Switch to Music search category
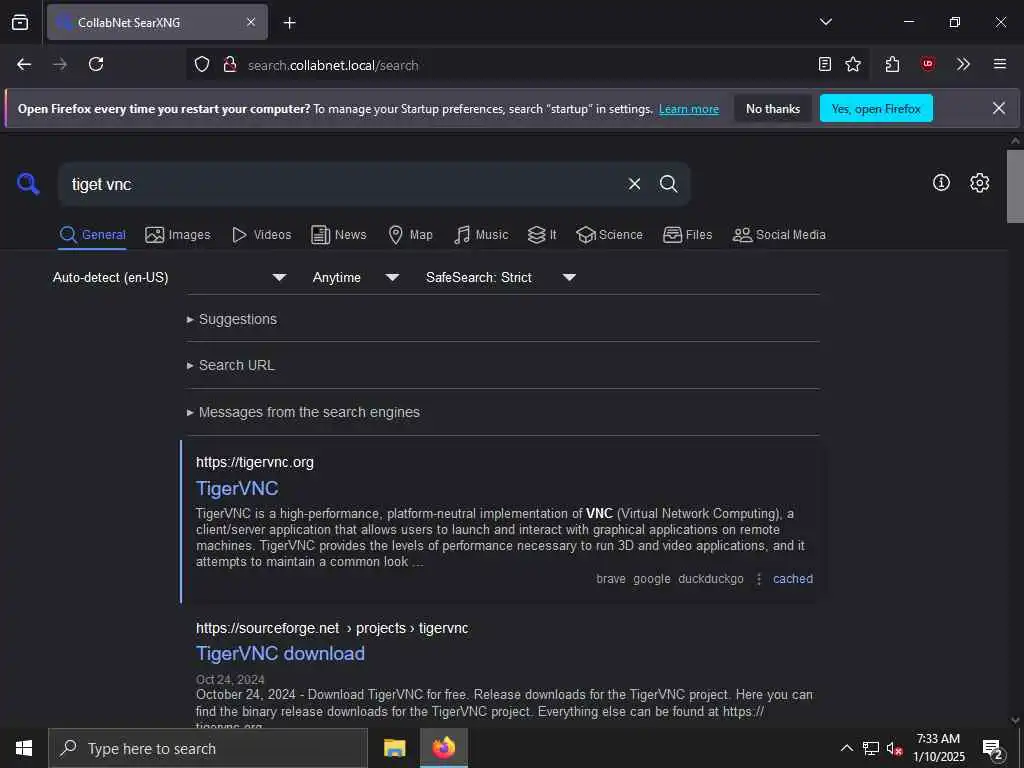The image size is (1024, 768). pos(481,234)
